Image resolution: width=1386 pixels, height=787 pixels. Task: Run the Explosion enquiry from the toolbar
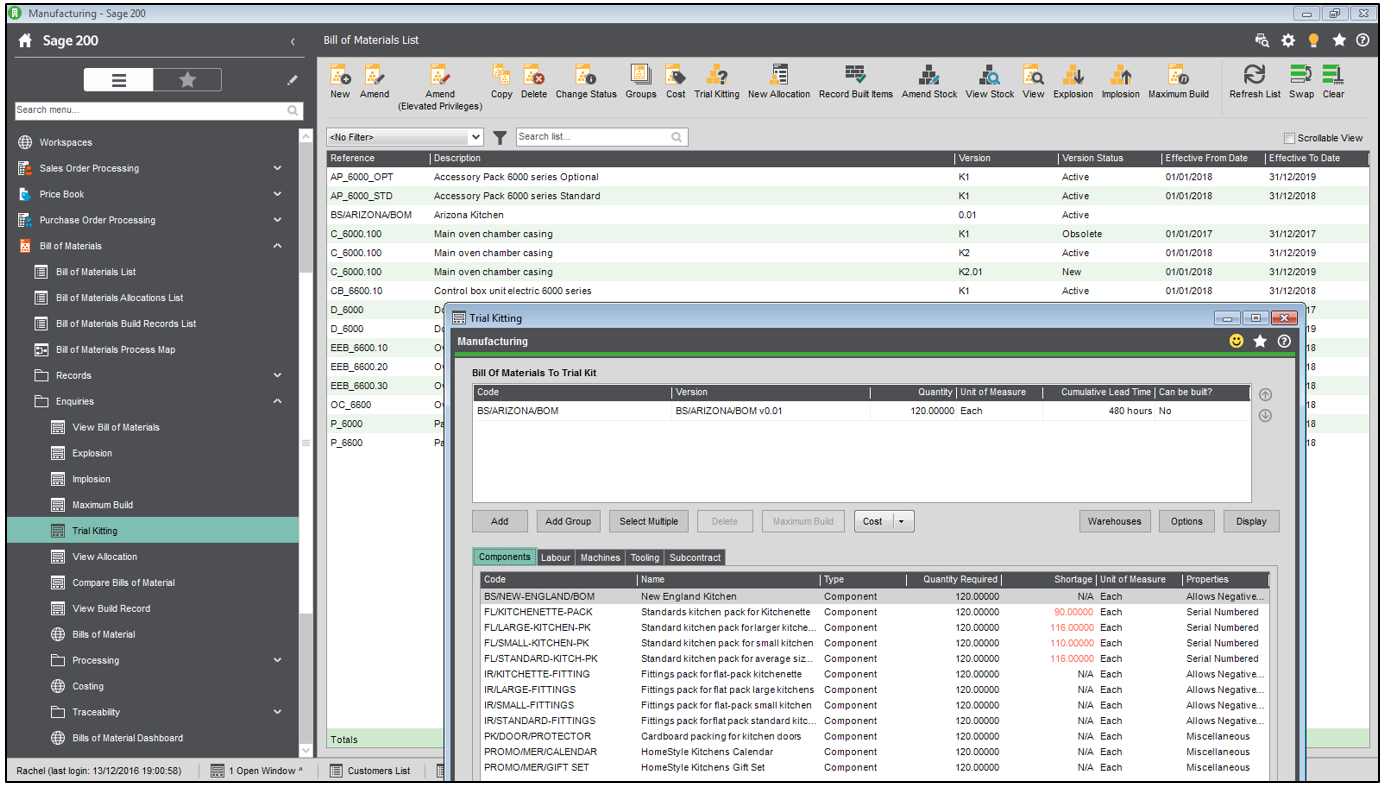point(1073,82)
